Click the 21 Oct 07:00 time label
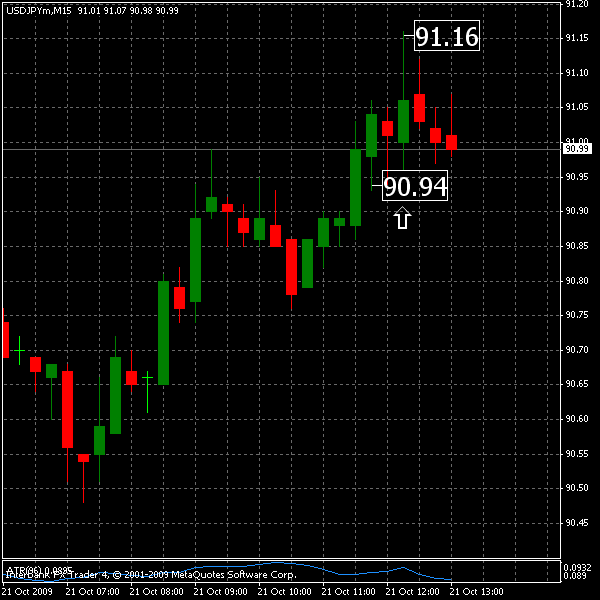 click(x=93, y=592)
